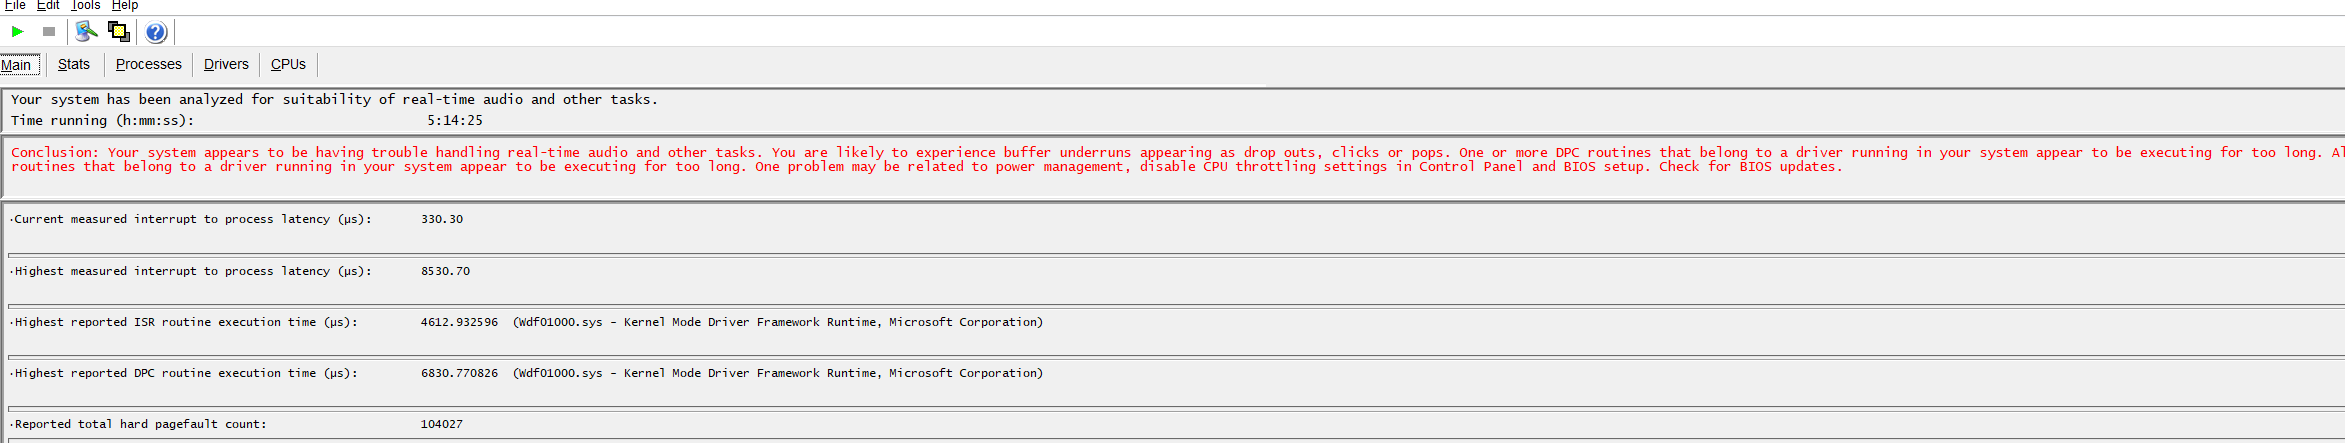The width and height of the screenshot is (2345, 443).
Task: Click the red Conclusion text
Action: [x=1177, y=160]
